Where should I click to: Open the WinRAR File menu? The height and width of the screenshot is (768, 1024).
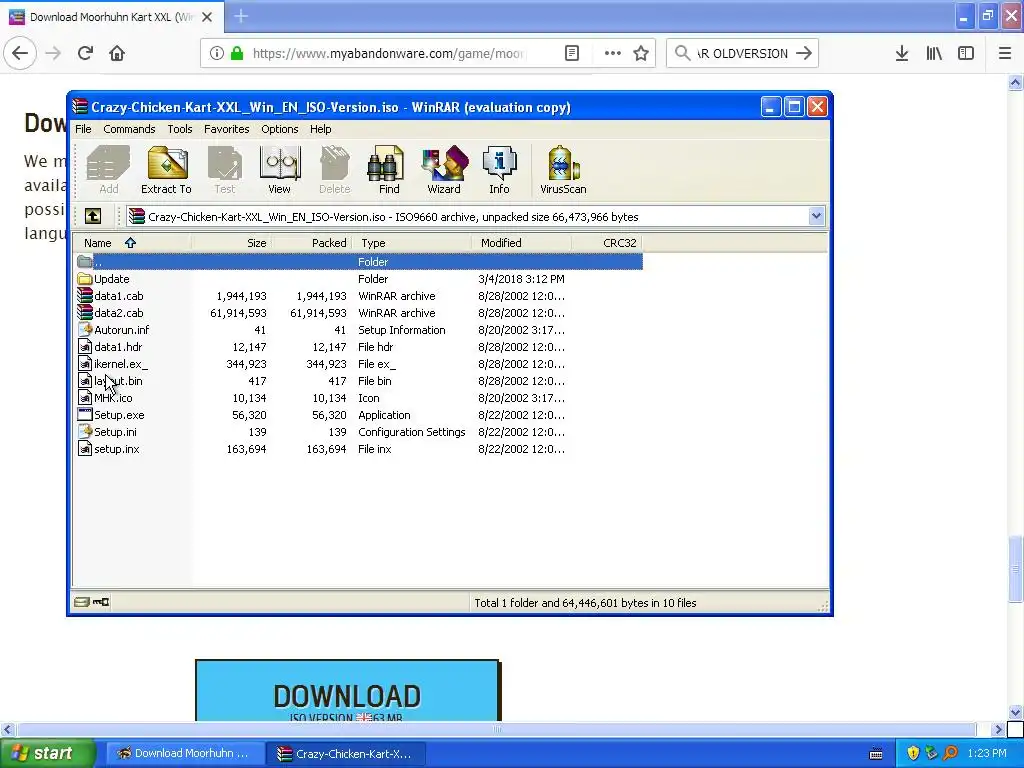click(x=83, y=129)
